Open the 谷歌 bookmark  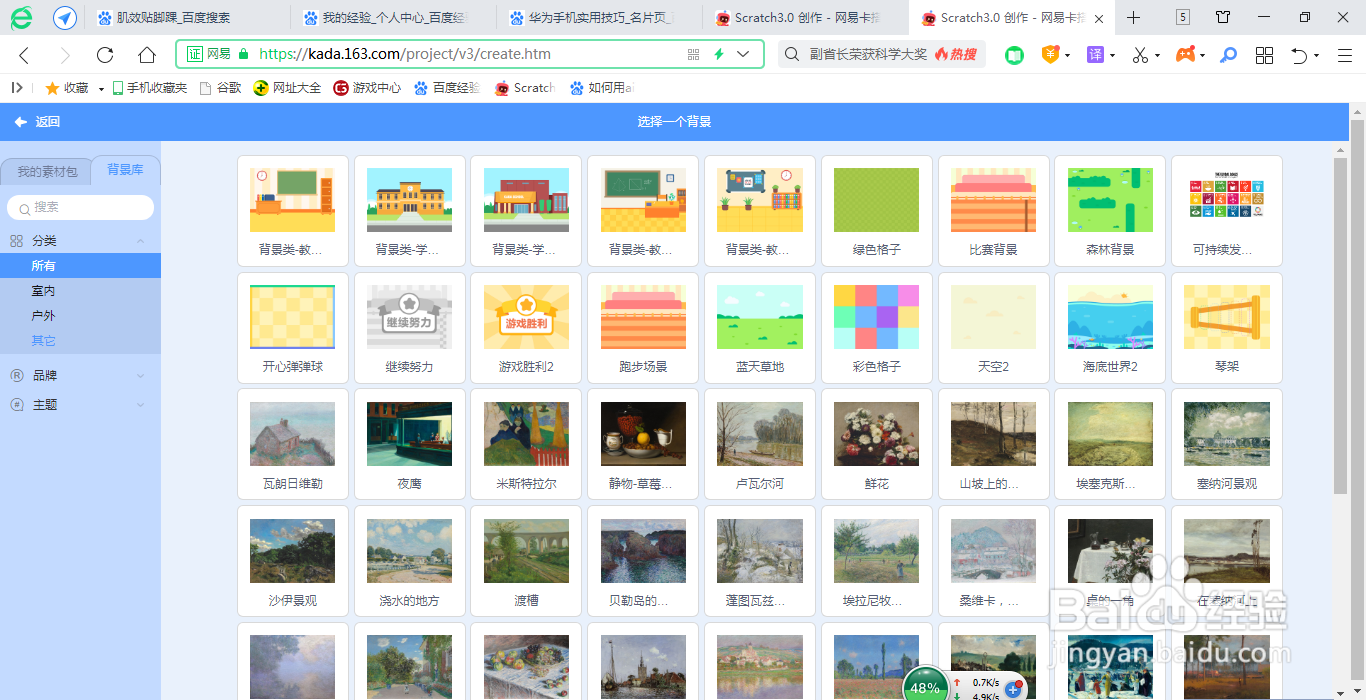coord(220,88)
